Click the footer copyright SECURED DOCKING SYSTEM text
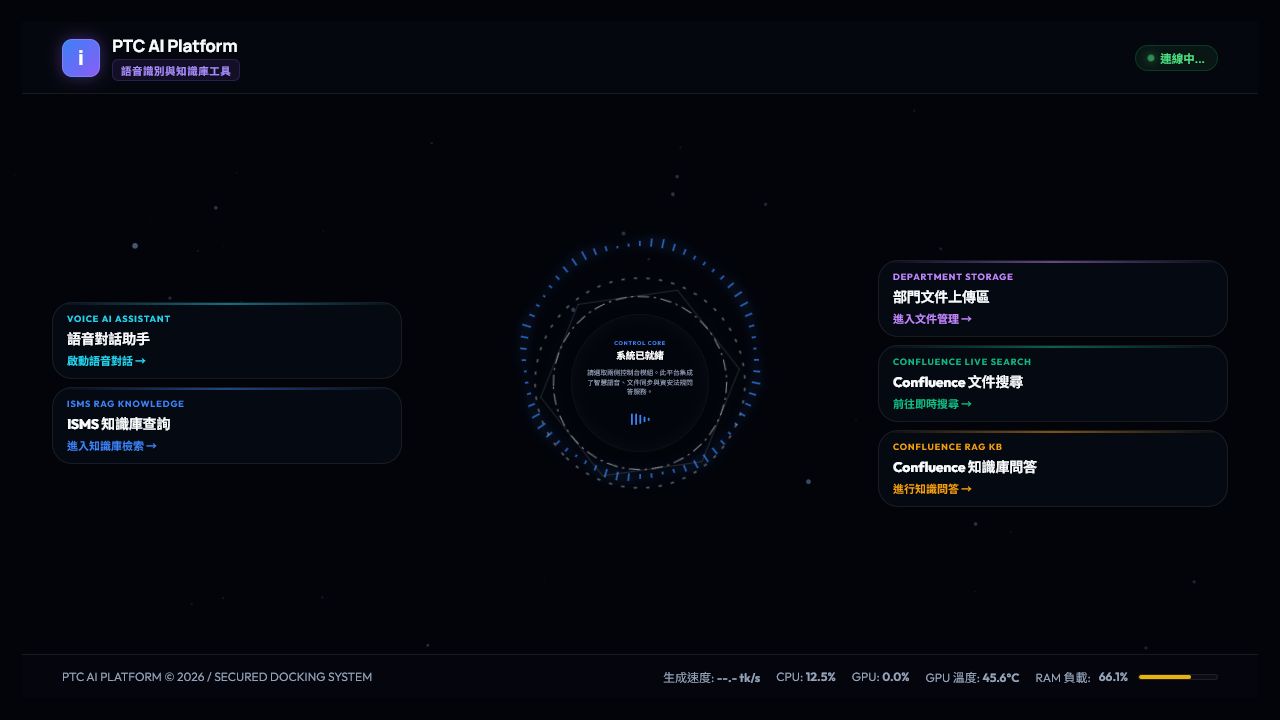The height and width of the screenshot is (720, 1280). (217, 677)
